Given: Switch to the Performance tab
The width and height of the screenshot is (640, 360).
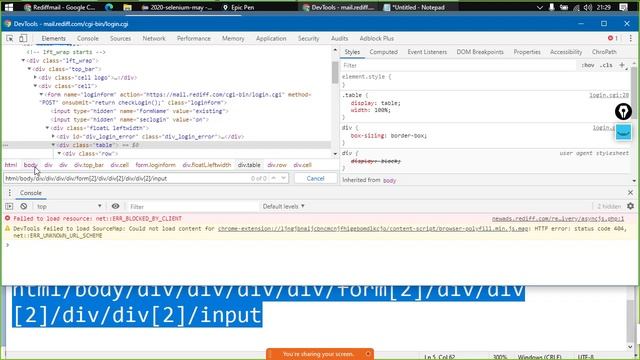Looking at the screenshot, I should (194, 38).
